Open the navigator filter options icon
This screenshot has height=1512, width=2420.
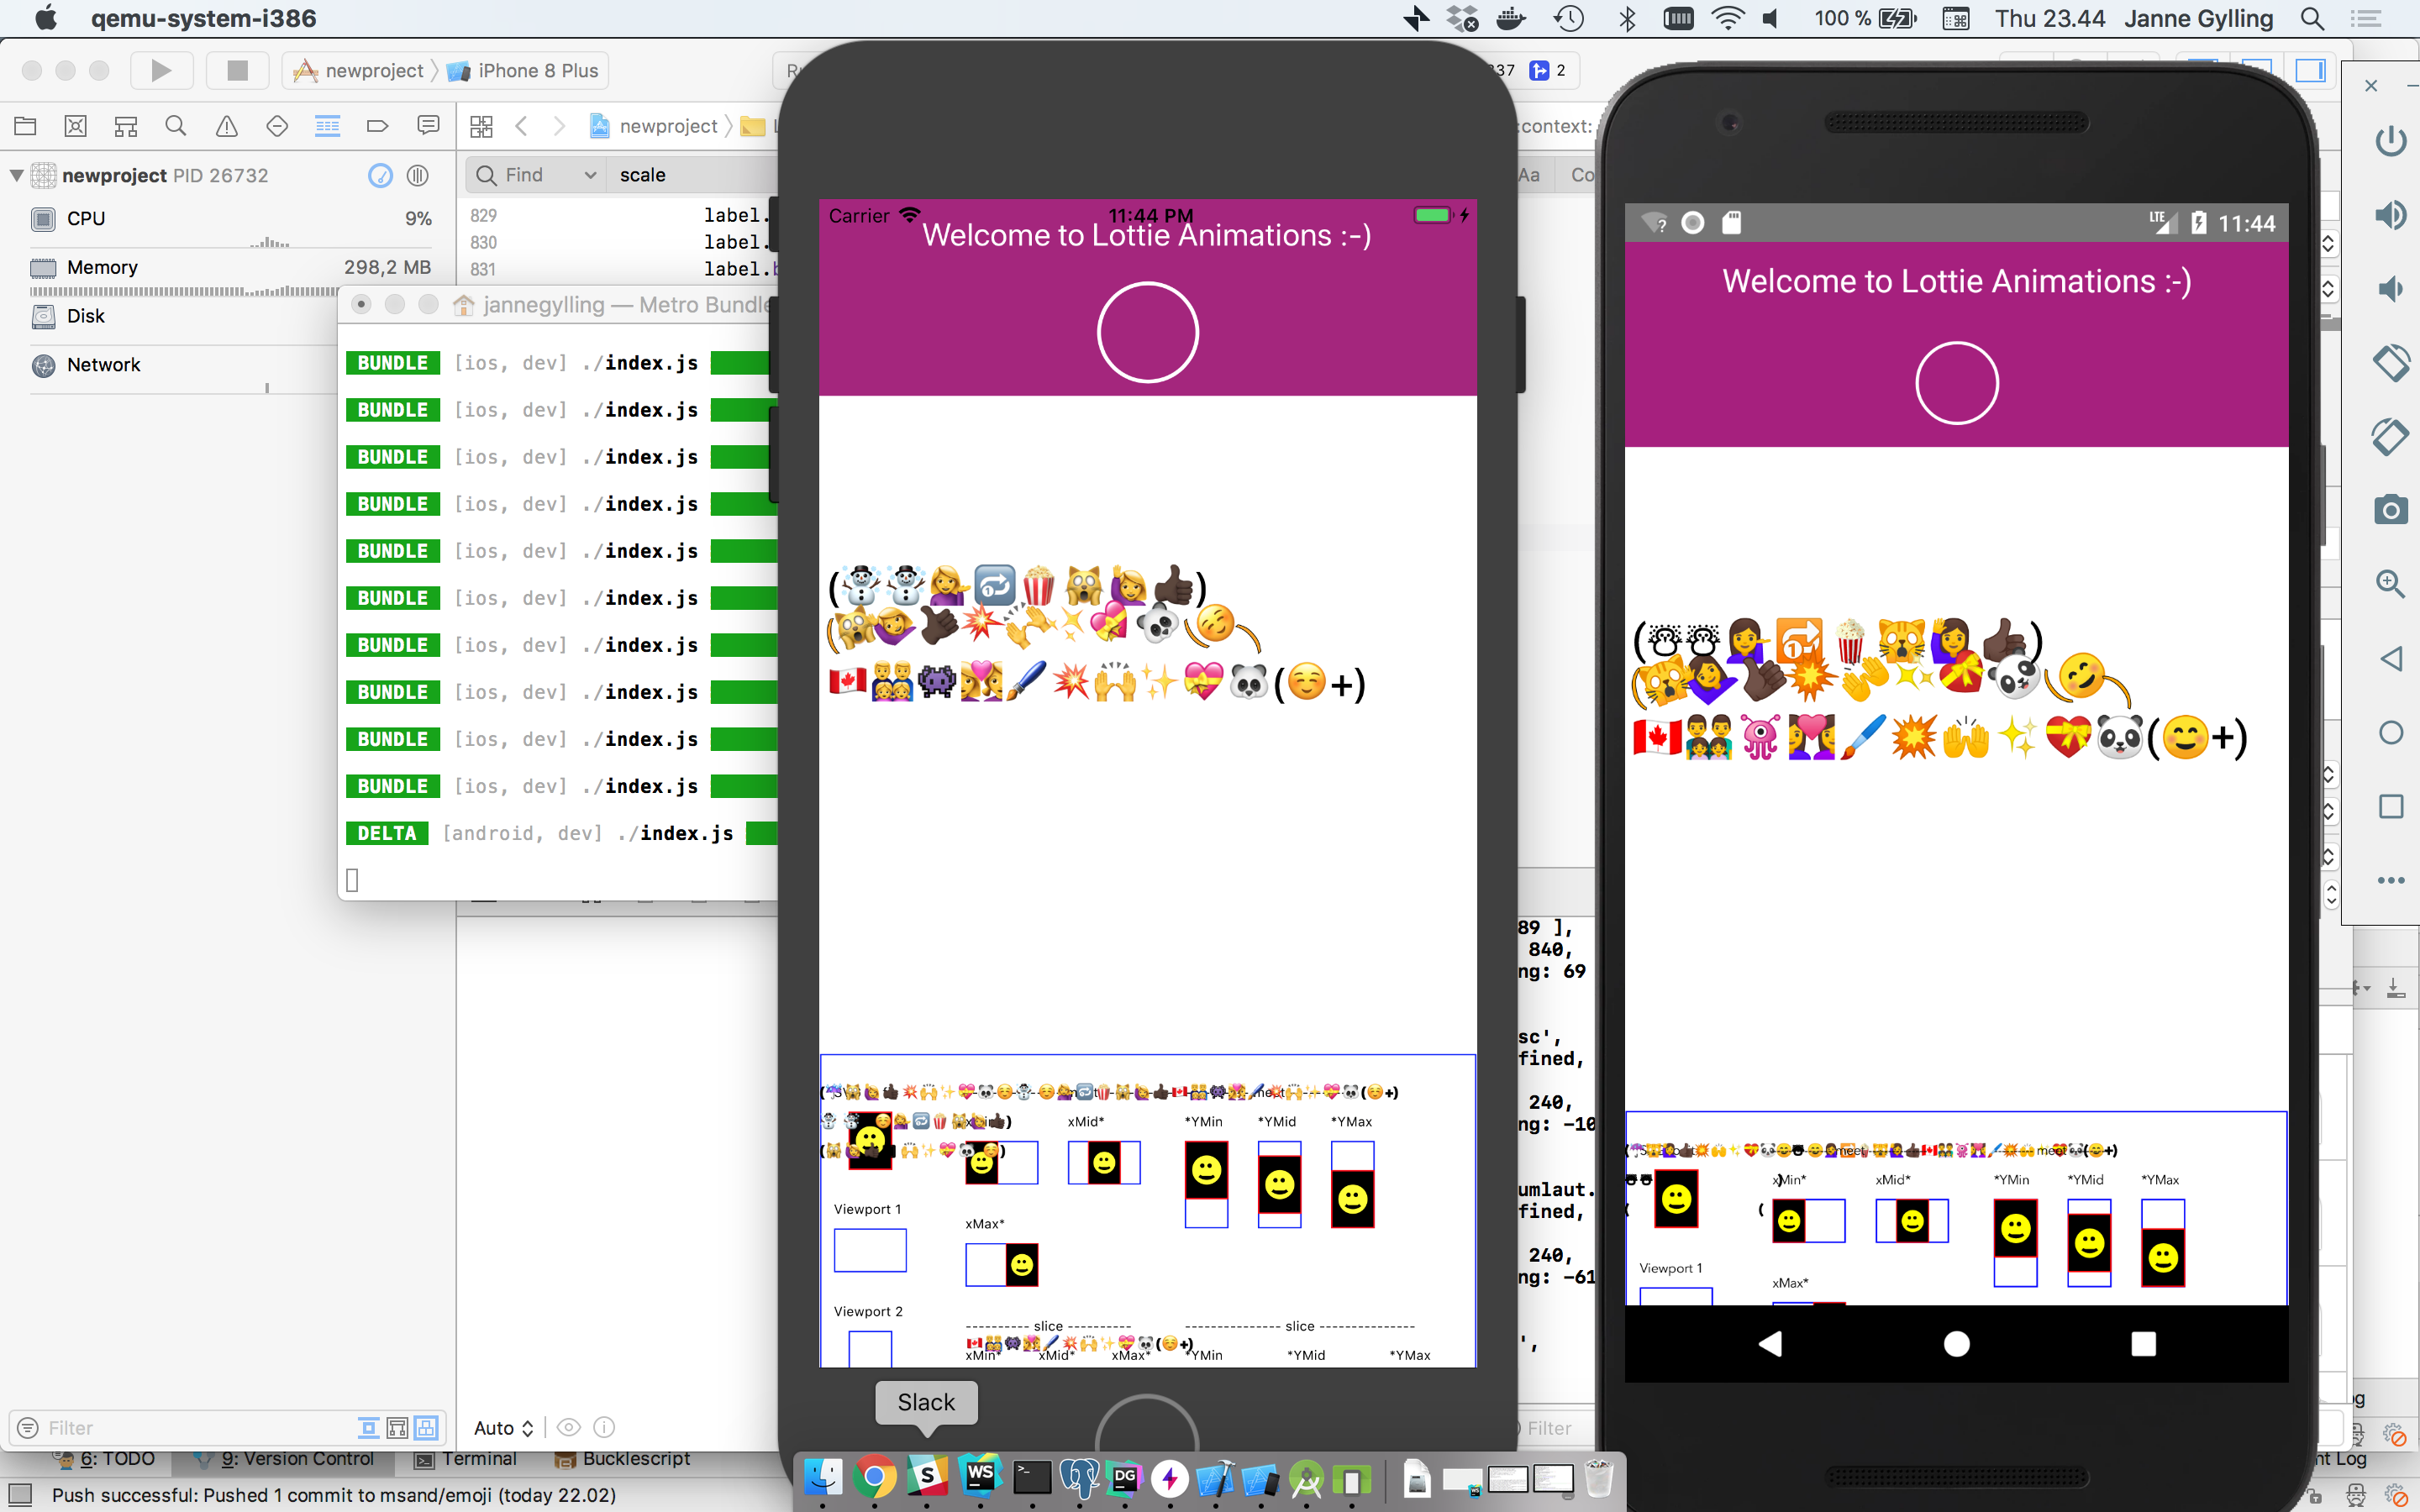pos(28,1428)
